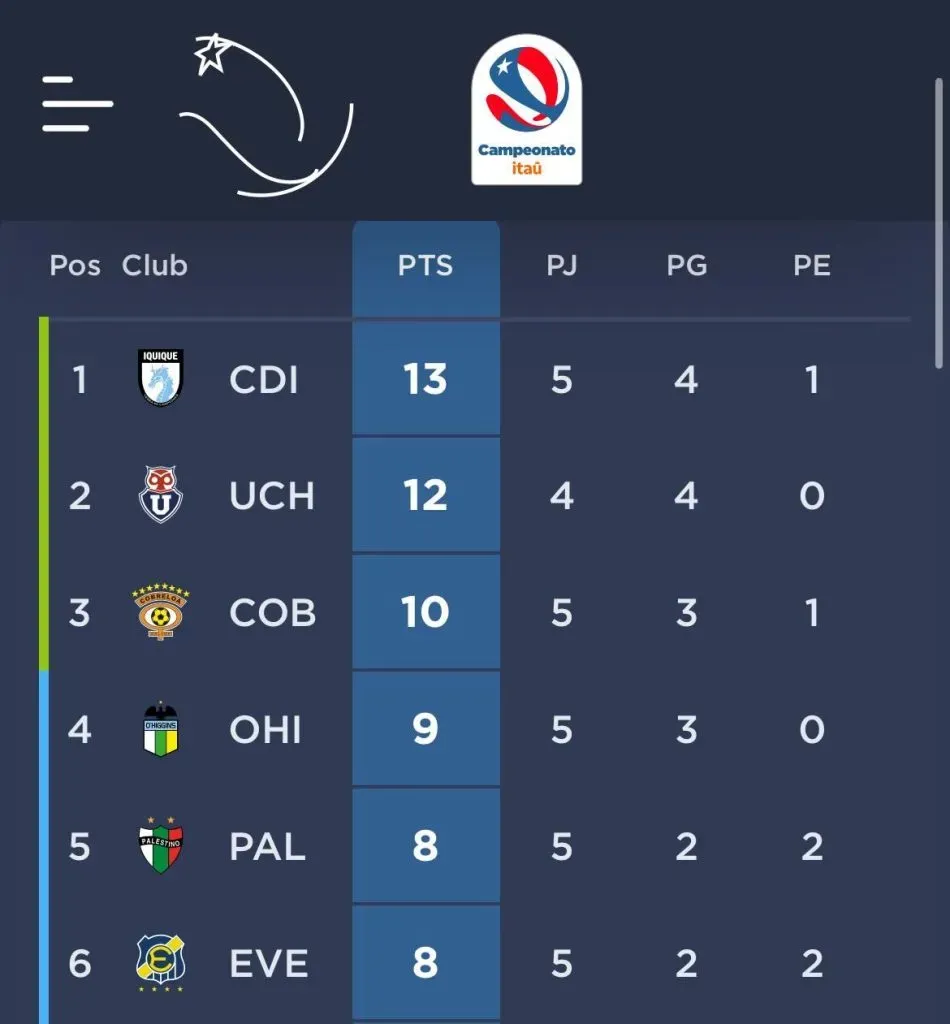Select the Universidad de Chile owl crest
The height and width of the screenshot is (1024, 950).
pyautogui.click(x=161, y=494)
